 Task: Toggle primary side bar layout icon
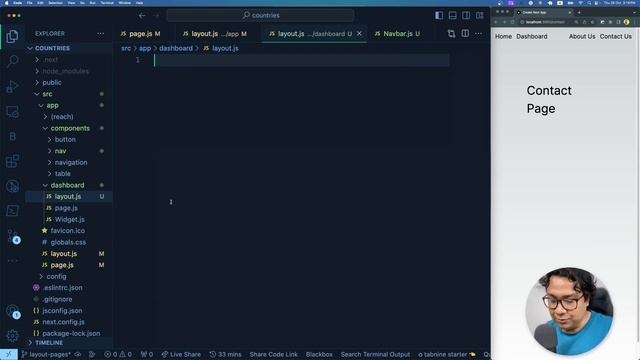(x=439, y=16)
